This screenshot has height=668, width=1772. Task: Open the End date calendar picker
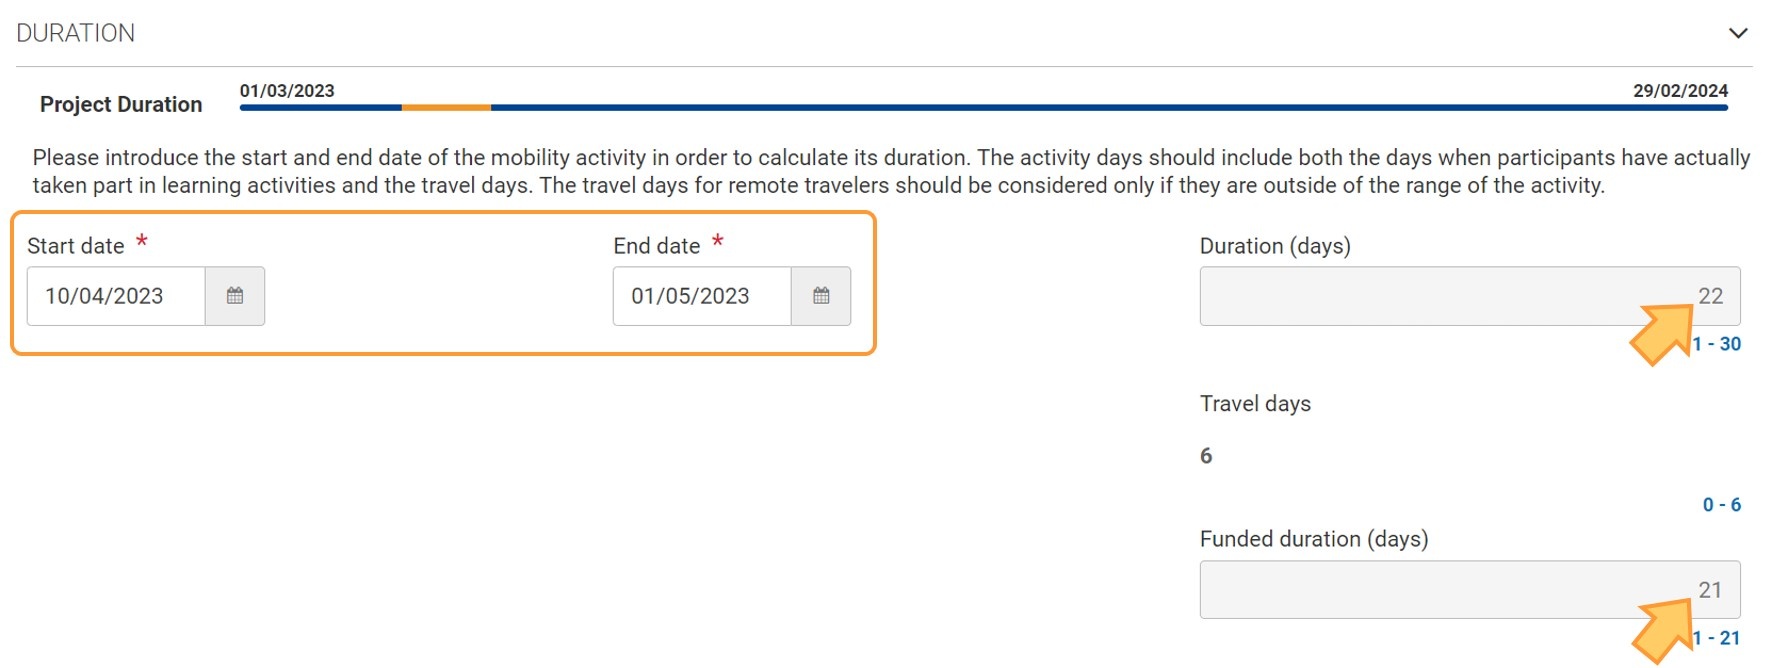coord(821,296)
